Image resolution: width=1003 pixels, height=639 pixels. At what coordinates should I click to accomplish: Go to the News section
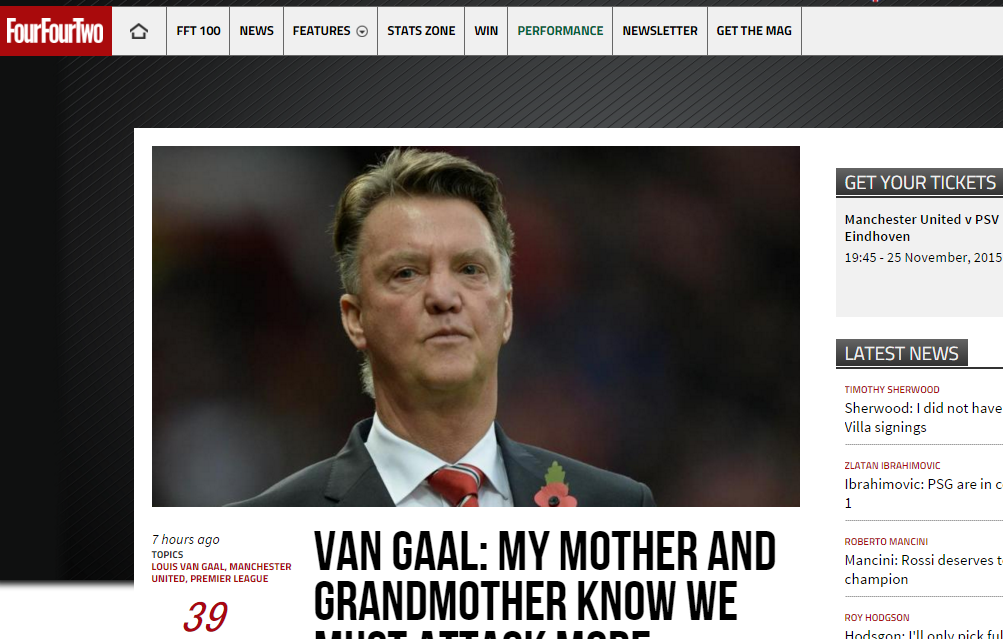[257, 31]
